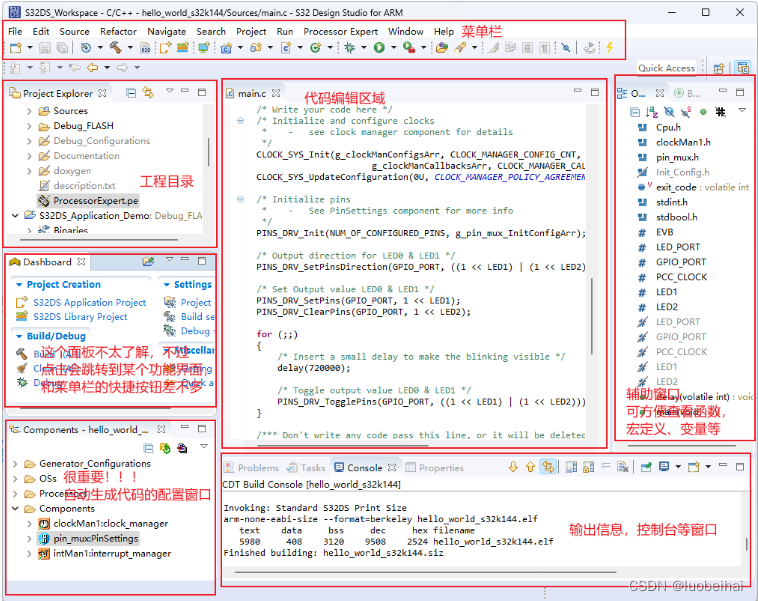
Task: Click the External Tools run icon
Action: pos(409,47)
